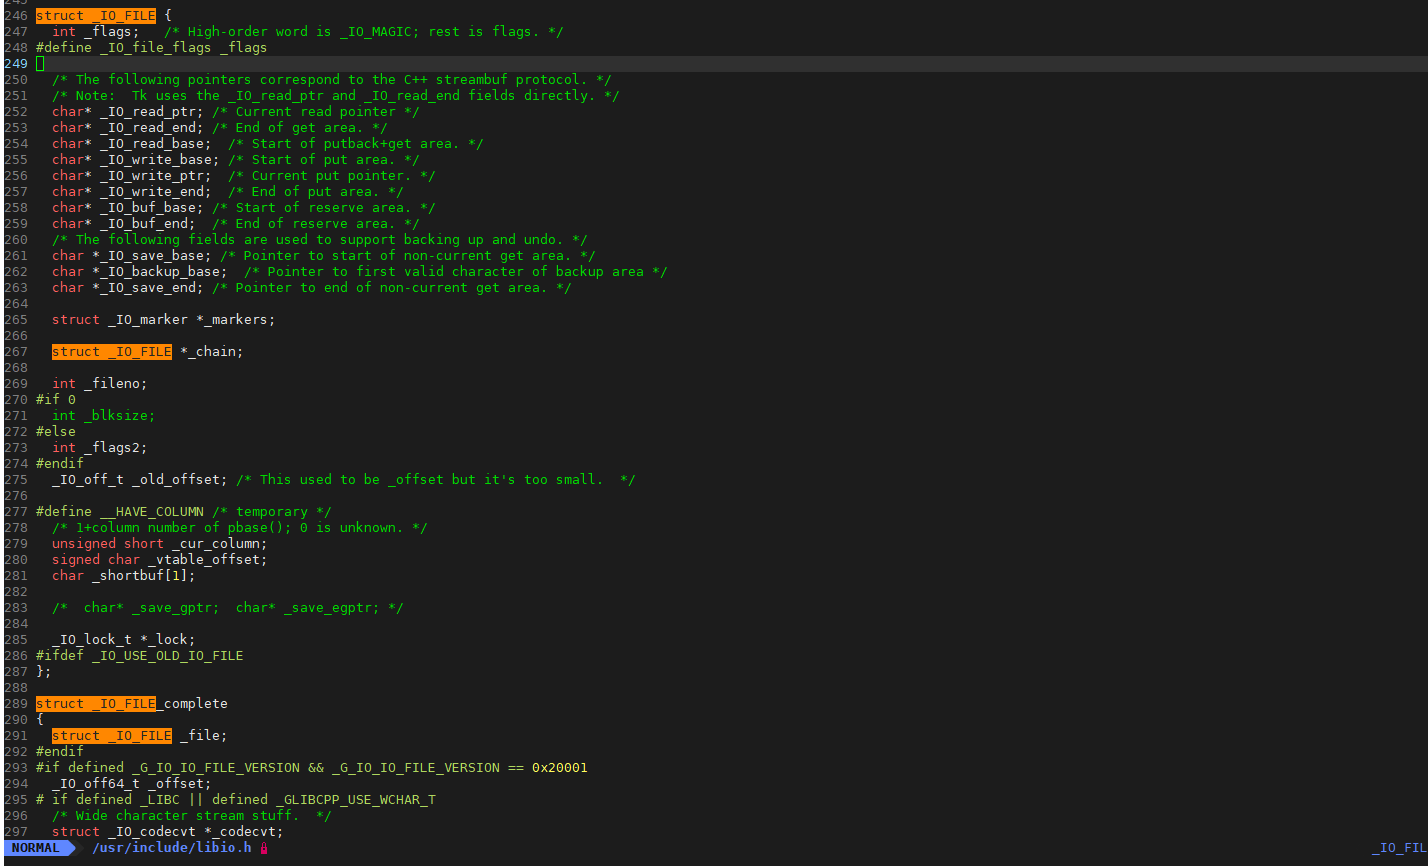Click the #define _IO_file_flags line
Screen dimensions: 1428x866
[x=152, y=48]
